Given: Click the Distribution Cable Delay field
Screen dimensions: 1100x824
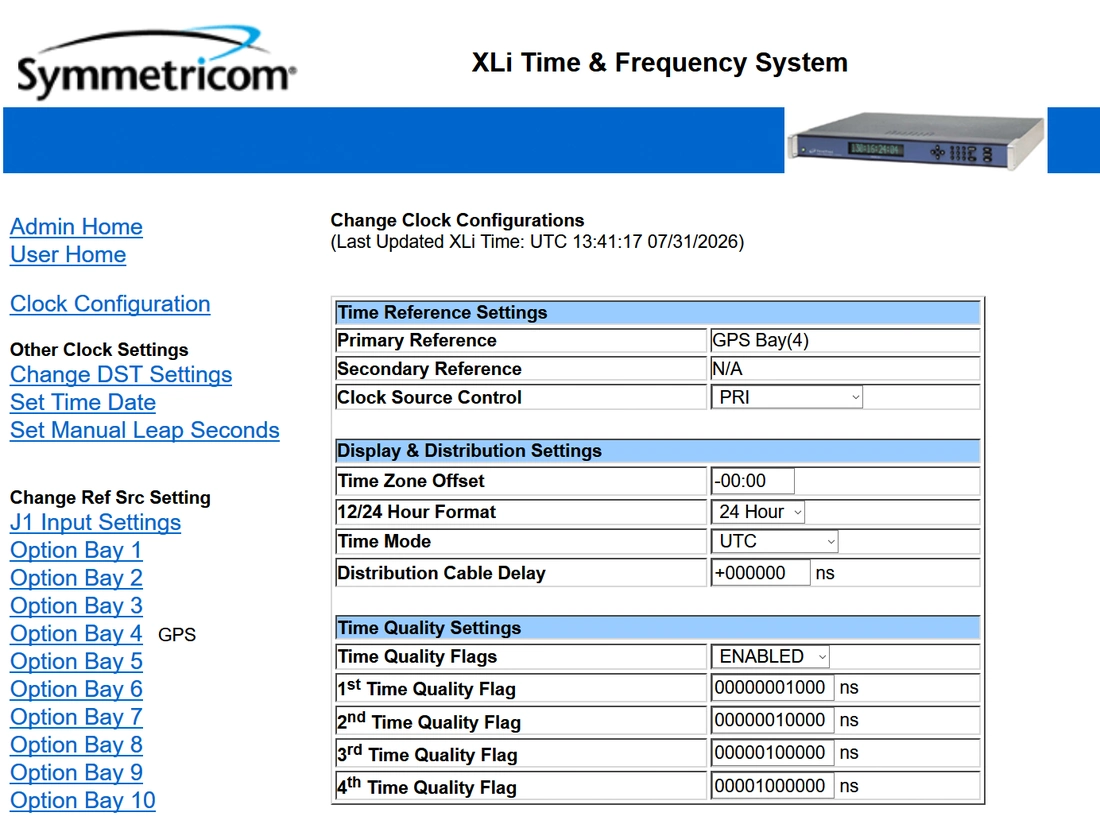Looking at the screenshot, I should point(761,573).
